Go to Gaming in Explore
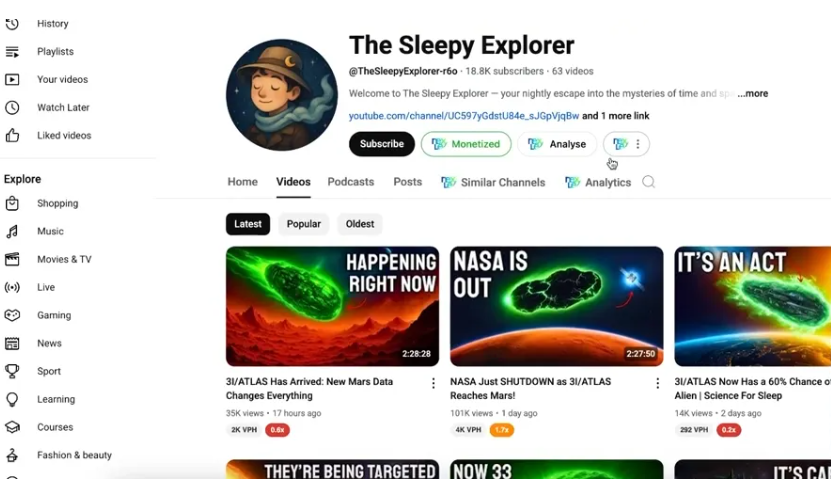 (x=54, y=315)
